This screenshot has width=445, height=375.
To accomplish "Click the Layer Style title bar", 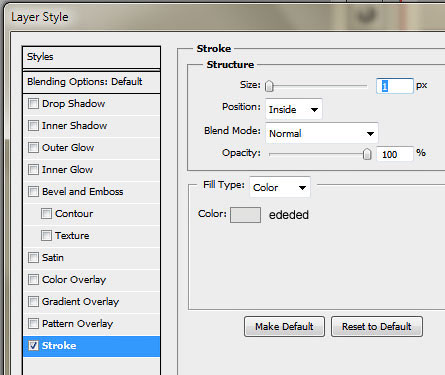I will tap(225, 17).
